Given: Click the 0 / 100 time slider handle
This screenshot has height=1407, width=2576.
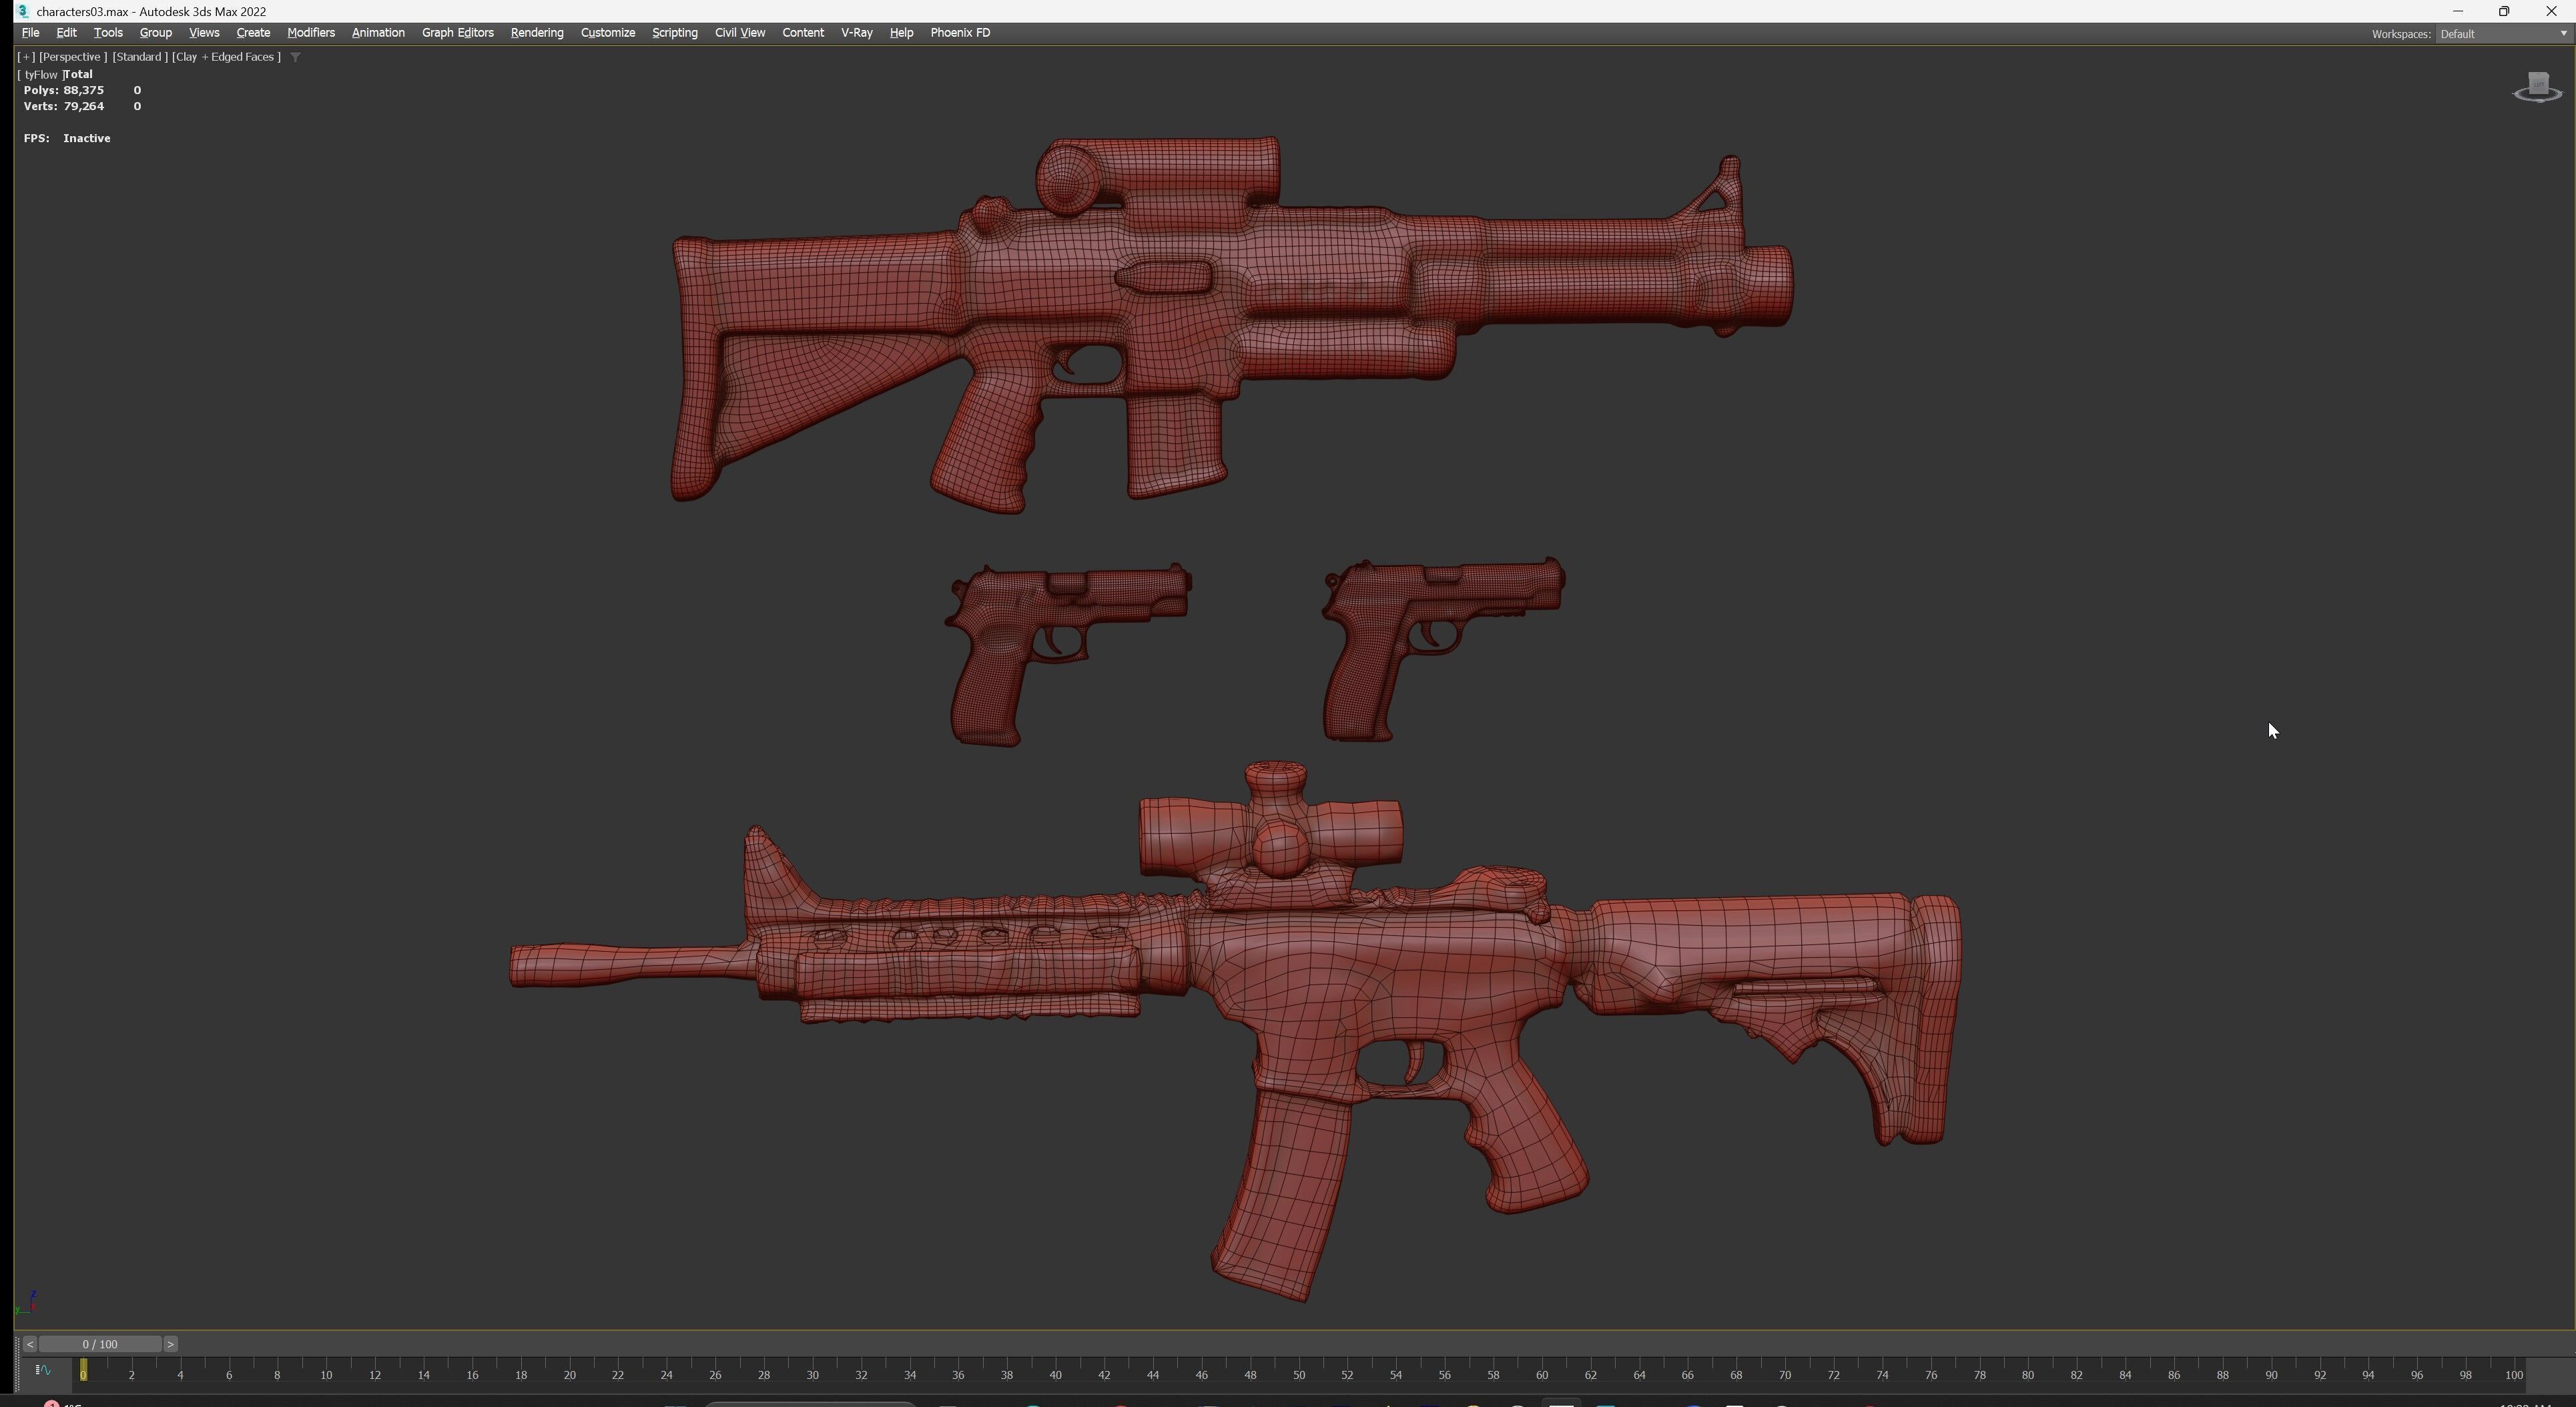Looking at the screenshot, I should click(x=100, y=1345).
